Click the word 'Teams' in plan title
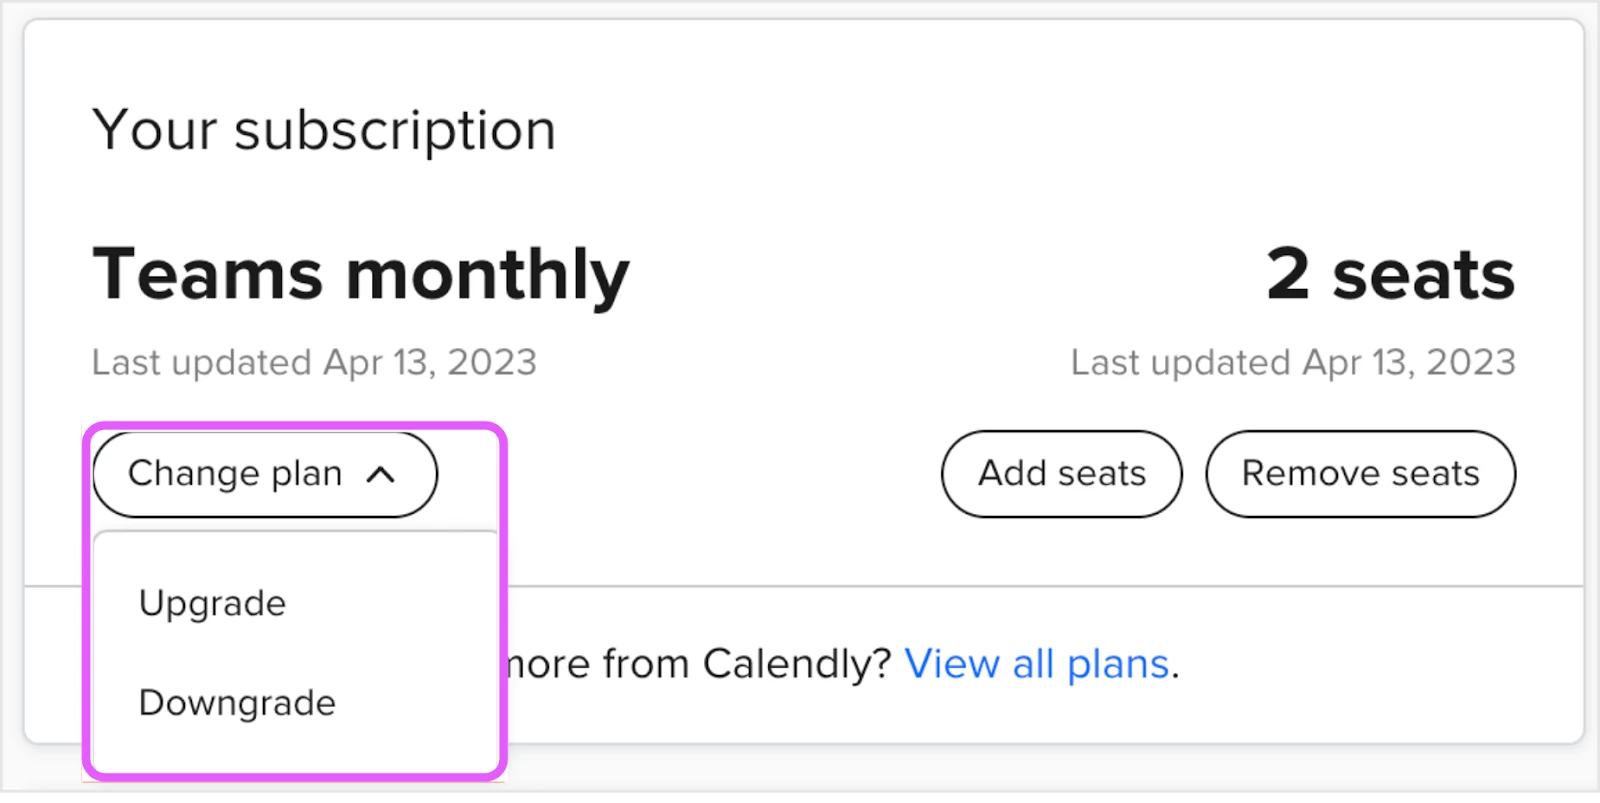Image resolution: width=1600 pixels, height=803 pixels. [x=208, y=274]
